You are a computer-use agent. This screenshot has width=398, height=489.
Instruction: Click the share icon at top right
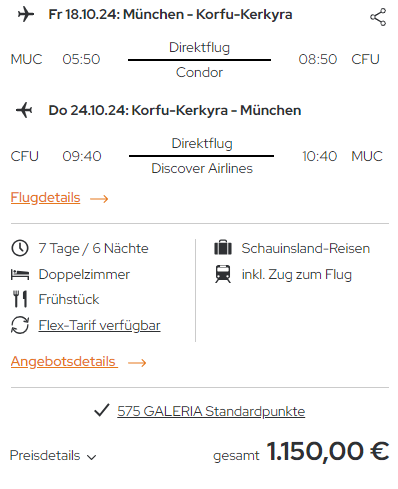click(x=378, y=17)
